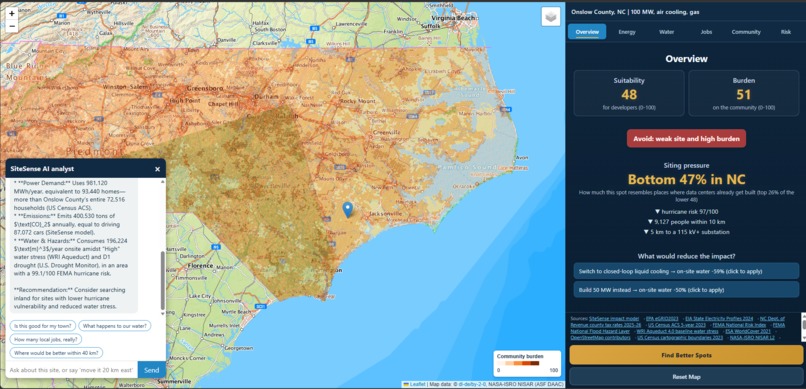Viewport: 806px width, 389px height.
Task: Open the Overview tab
Action: tap(587, 32)
